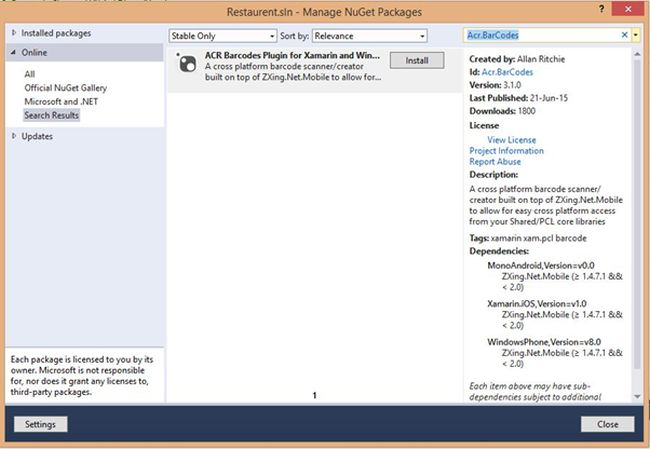650x449 pixels.
Task: Open the Stable Only dropdown
Action: pyautogui.click(x=223, y=36)
